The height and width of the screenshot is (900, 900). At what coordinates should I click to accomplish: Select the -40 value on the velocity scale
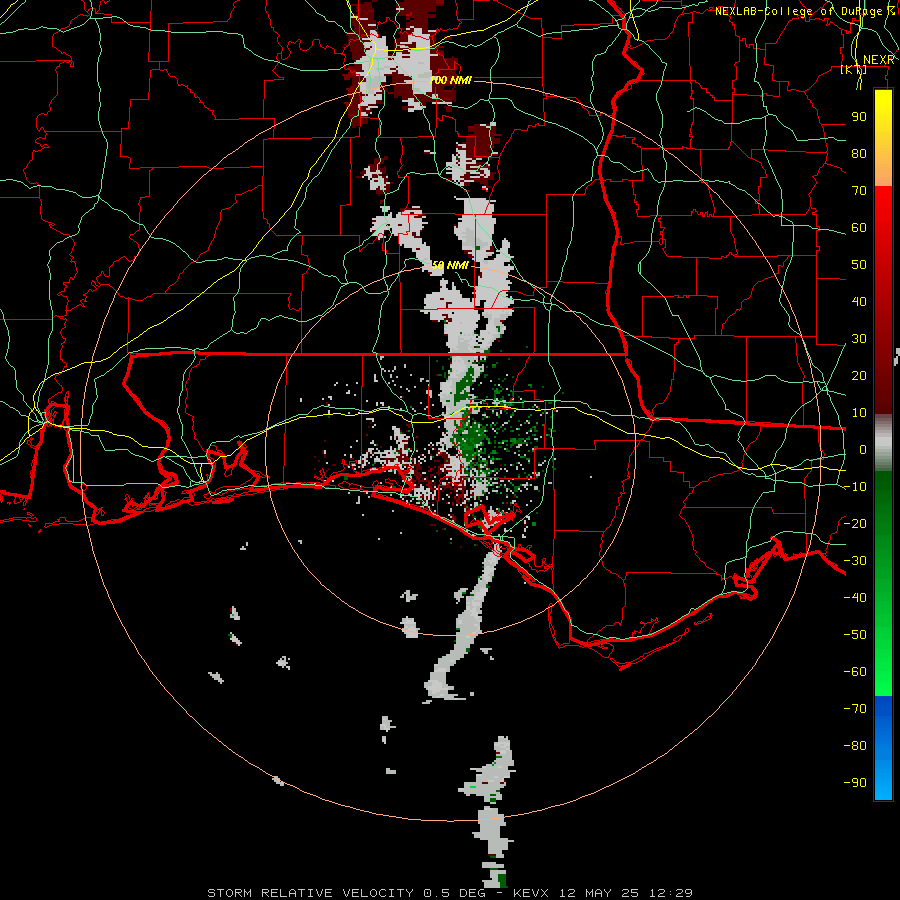coord(855,598)
